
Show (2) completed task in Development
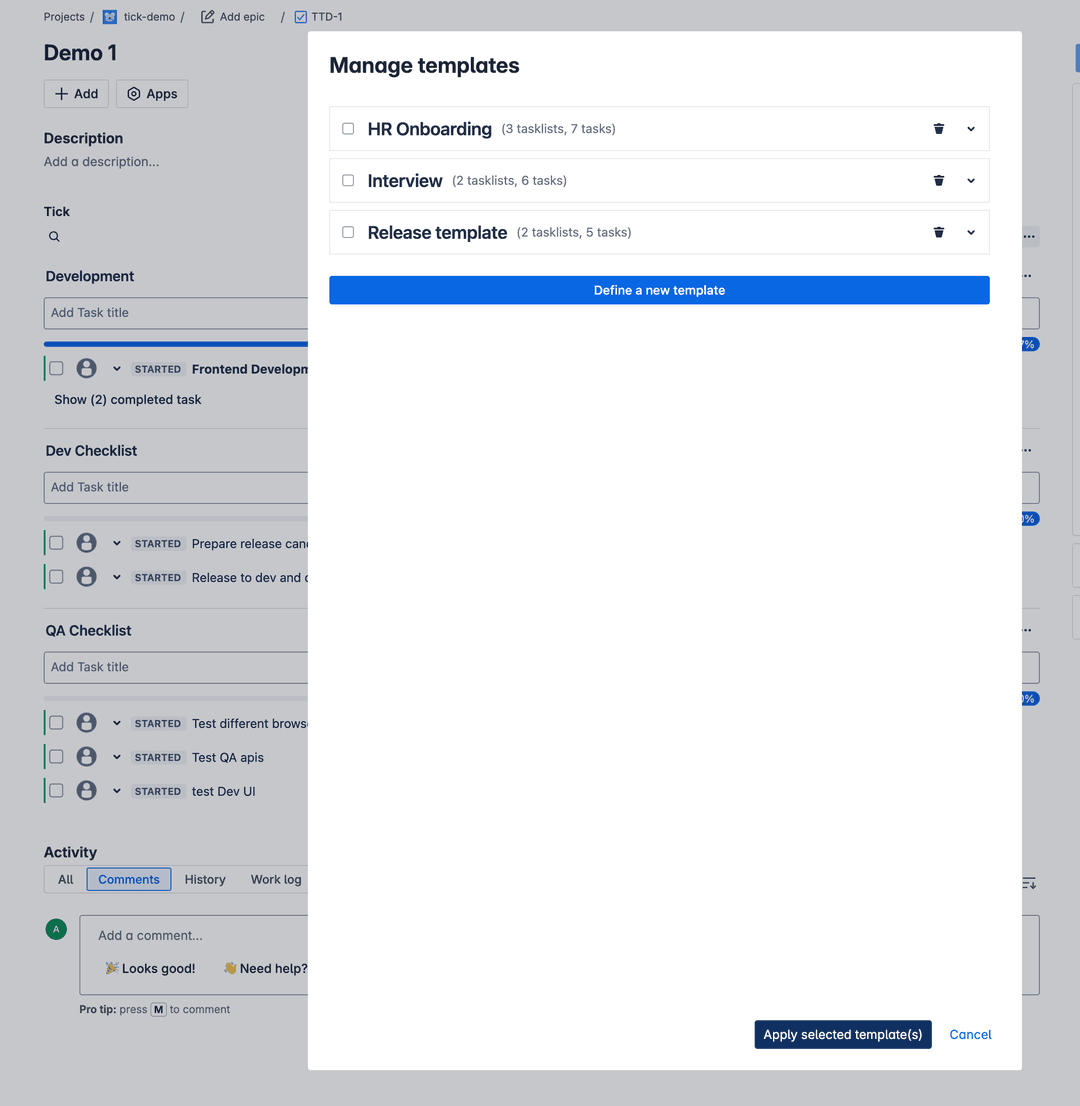pos(128,400)
